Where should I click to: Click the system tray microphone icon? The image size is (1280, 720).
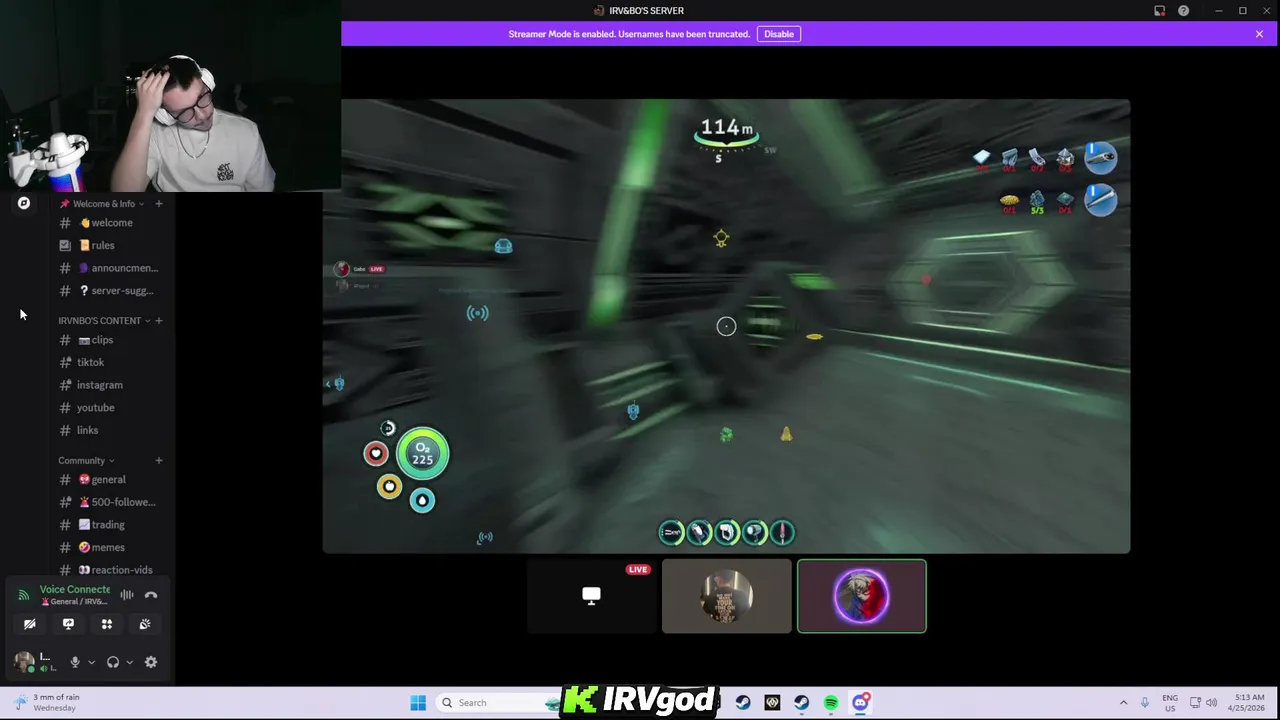click(1145, 703)
